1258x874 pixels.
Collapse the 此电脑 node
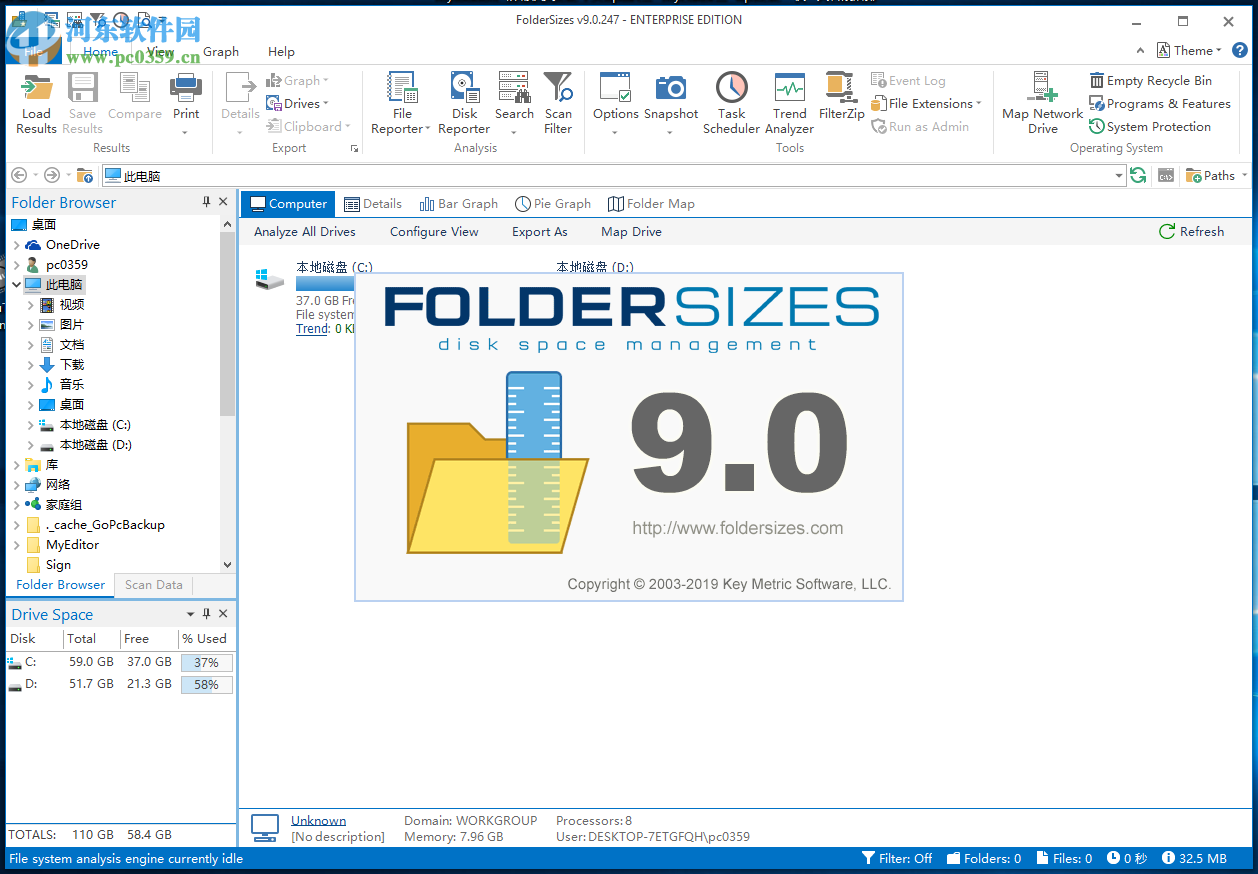(18, 284)
